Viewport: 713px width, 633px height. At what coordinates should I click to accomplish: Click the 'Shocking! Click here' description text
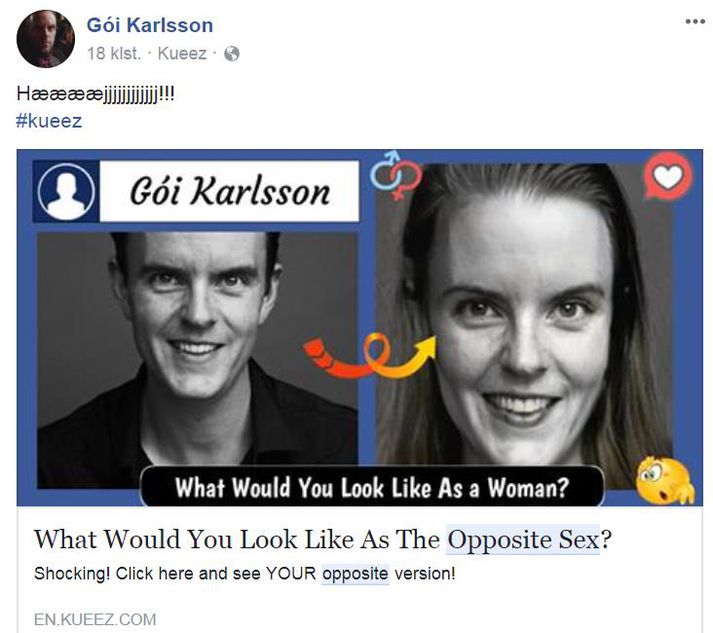245,573
